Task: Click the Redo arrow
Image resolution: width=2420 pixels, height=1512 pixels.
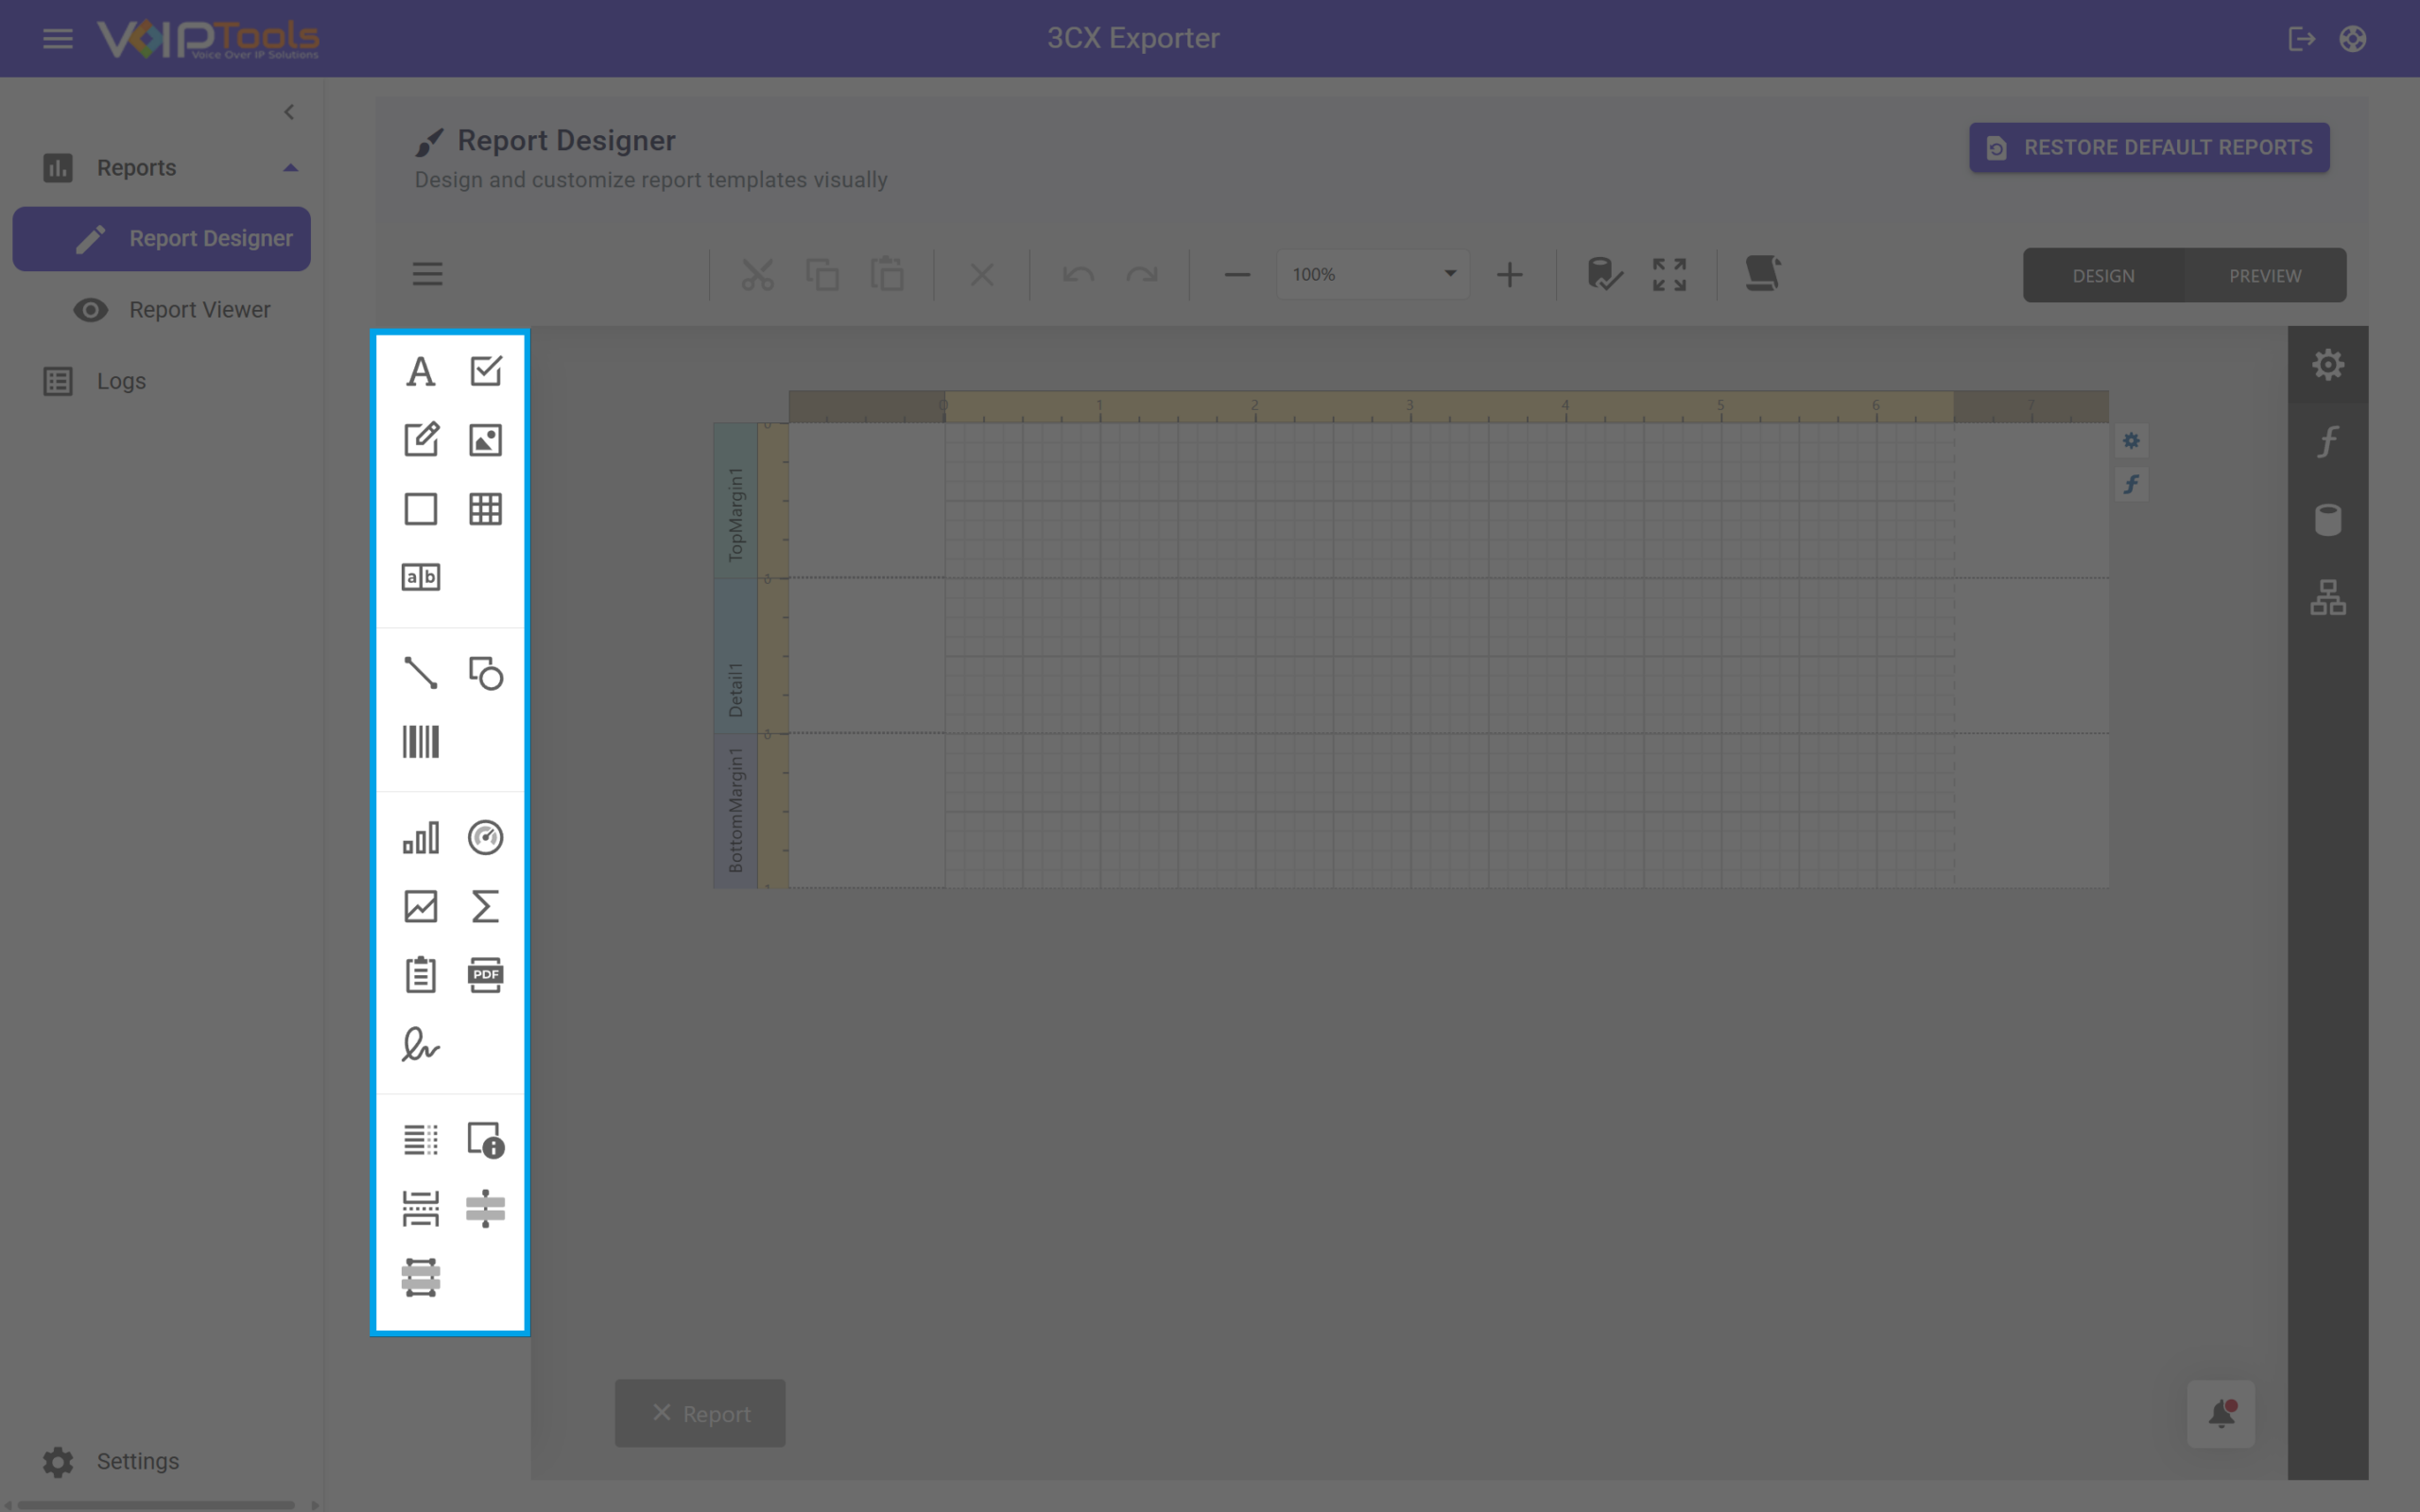Action: point(1142,274)
